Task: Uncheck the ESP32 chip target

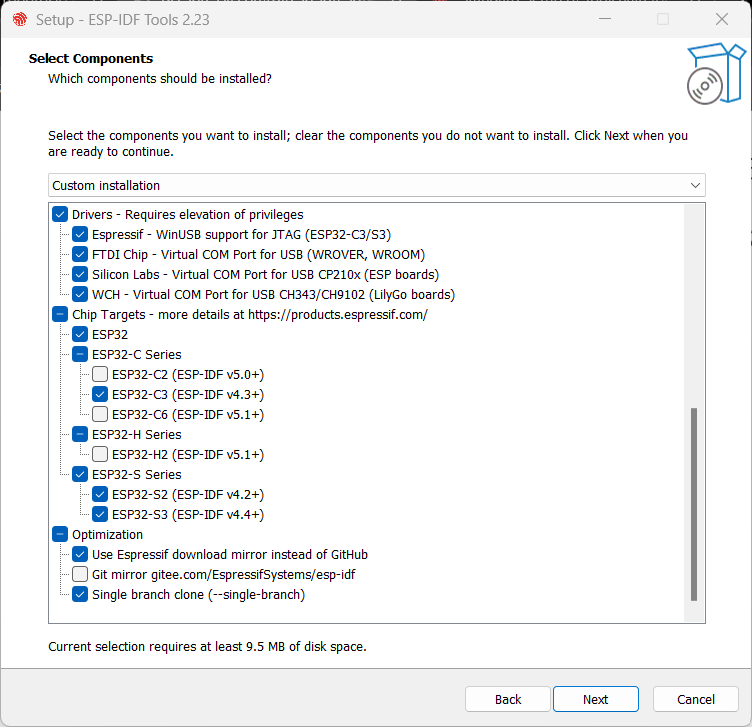Action: point(80,334)
